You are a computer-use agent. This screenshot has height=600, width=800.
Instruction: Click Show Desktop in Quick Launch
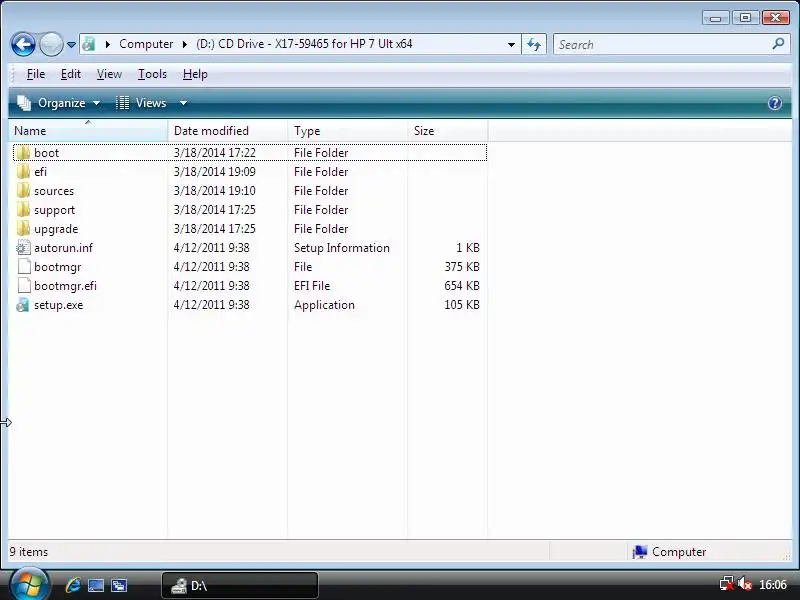click(x=96, y=585)
